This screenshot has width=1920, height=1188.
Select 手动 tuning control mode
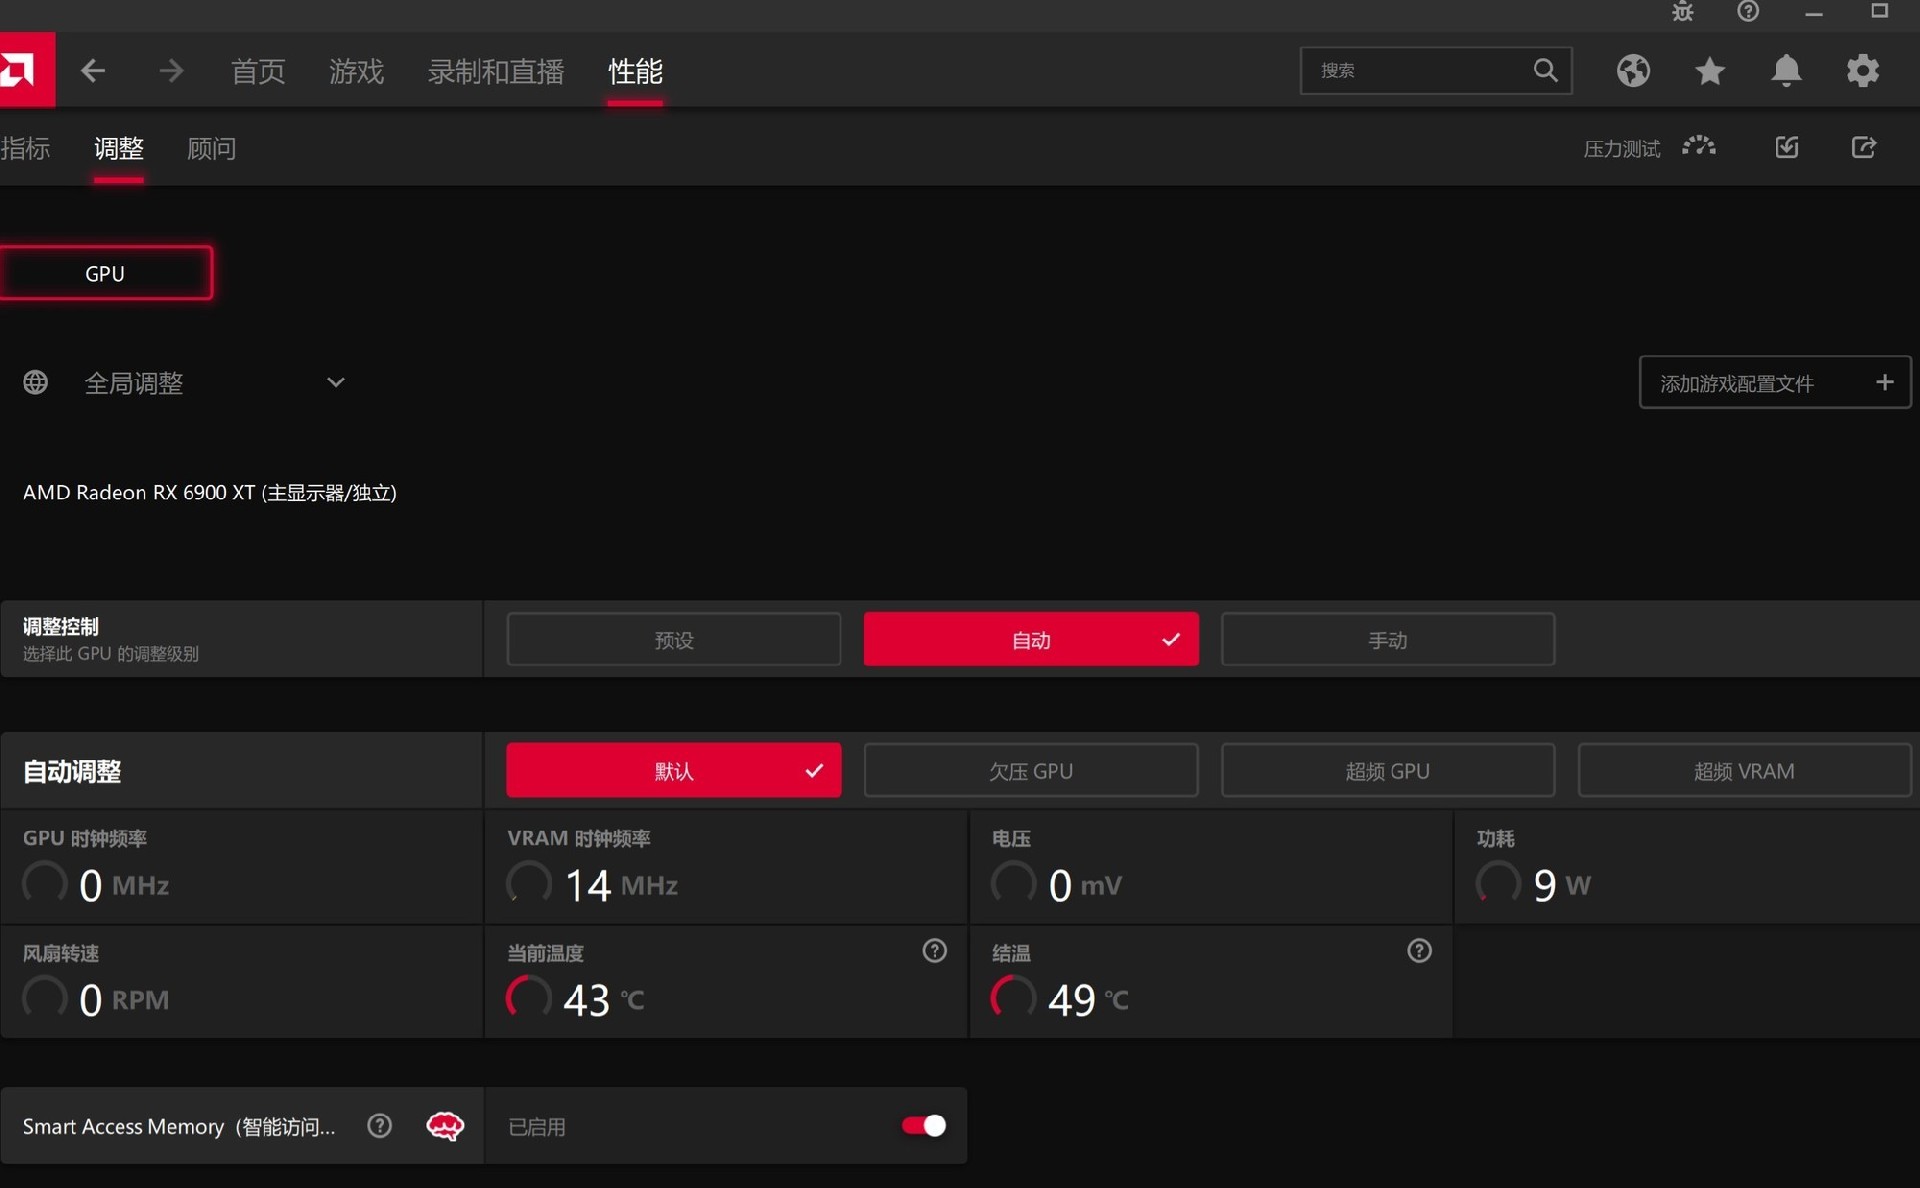1388,639
